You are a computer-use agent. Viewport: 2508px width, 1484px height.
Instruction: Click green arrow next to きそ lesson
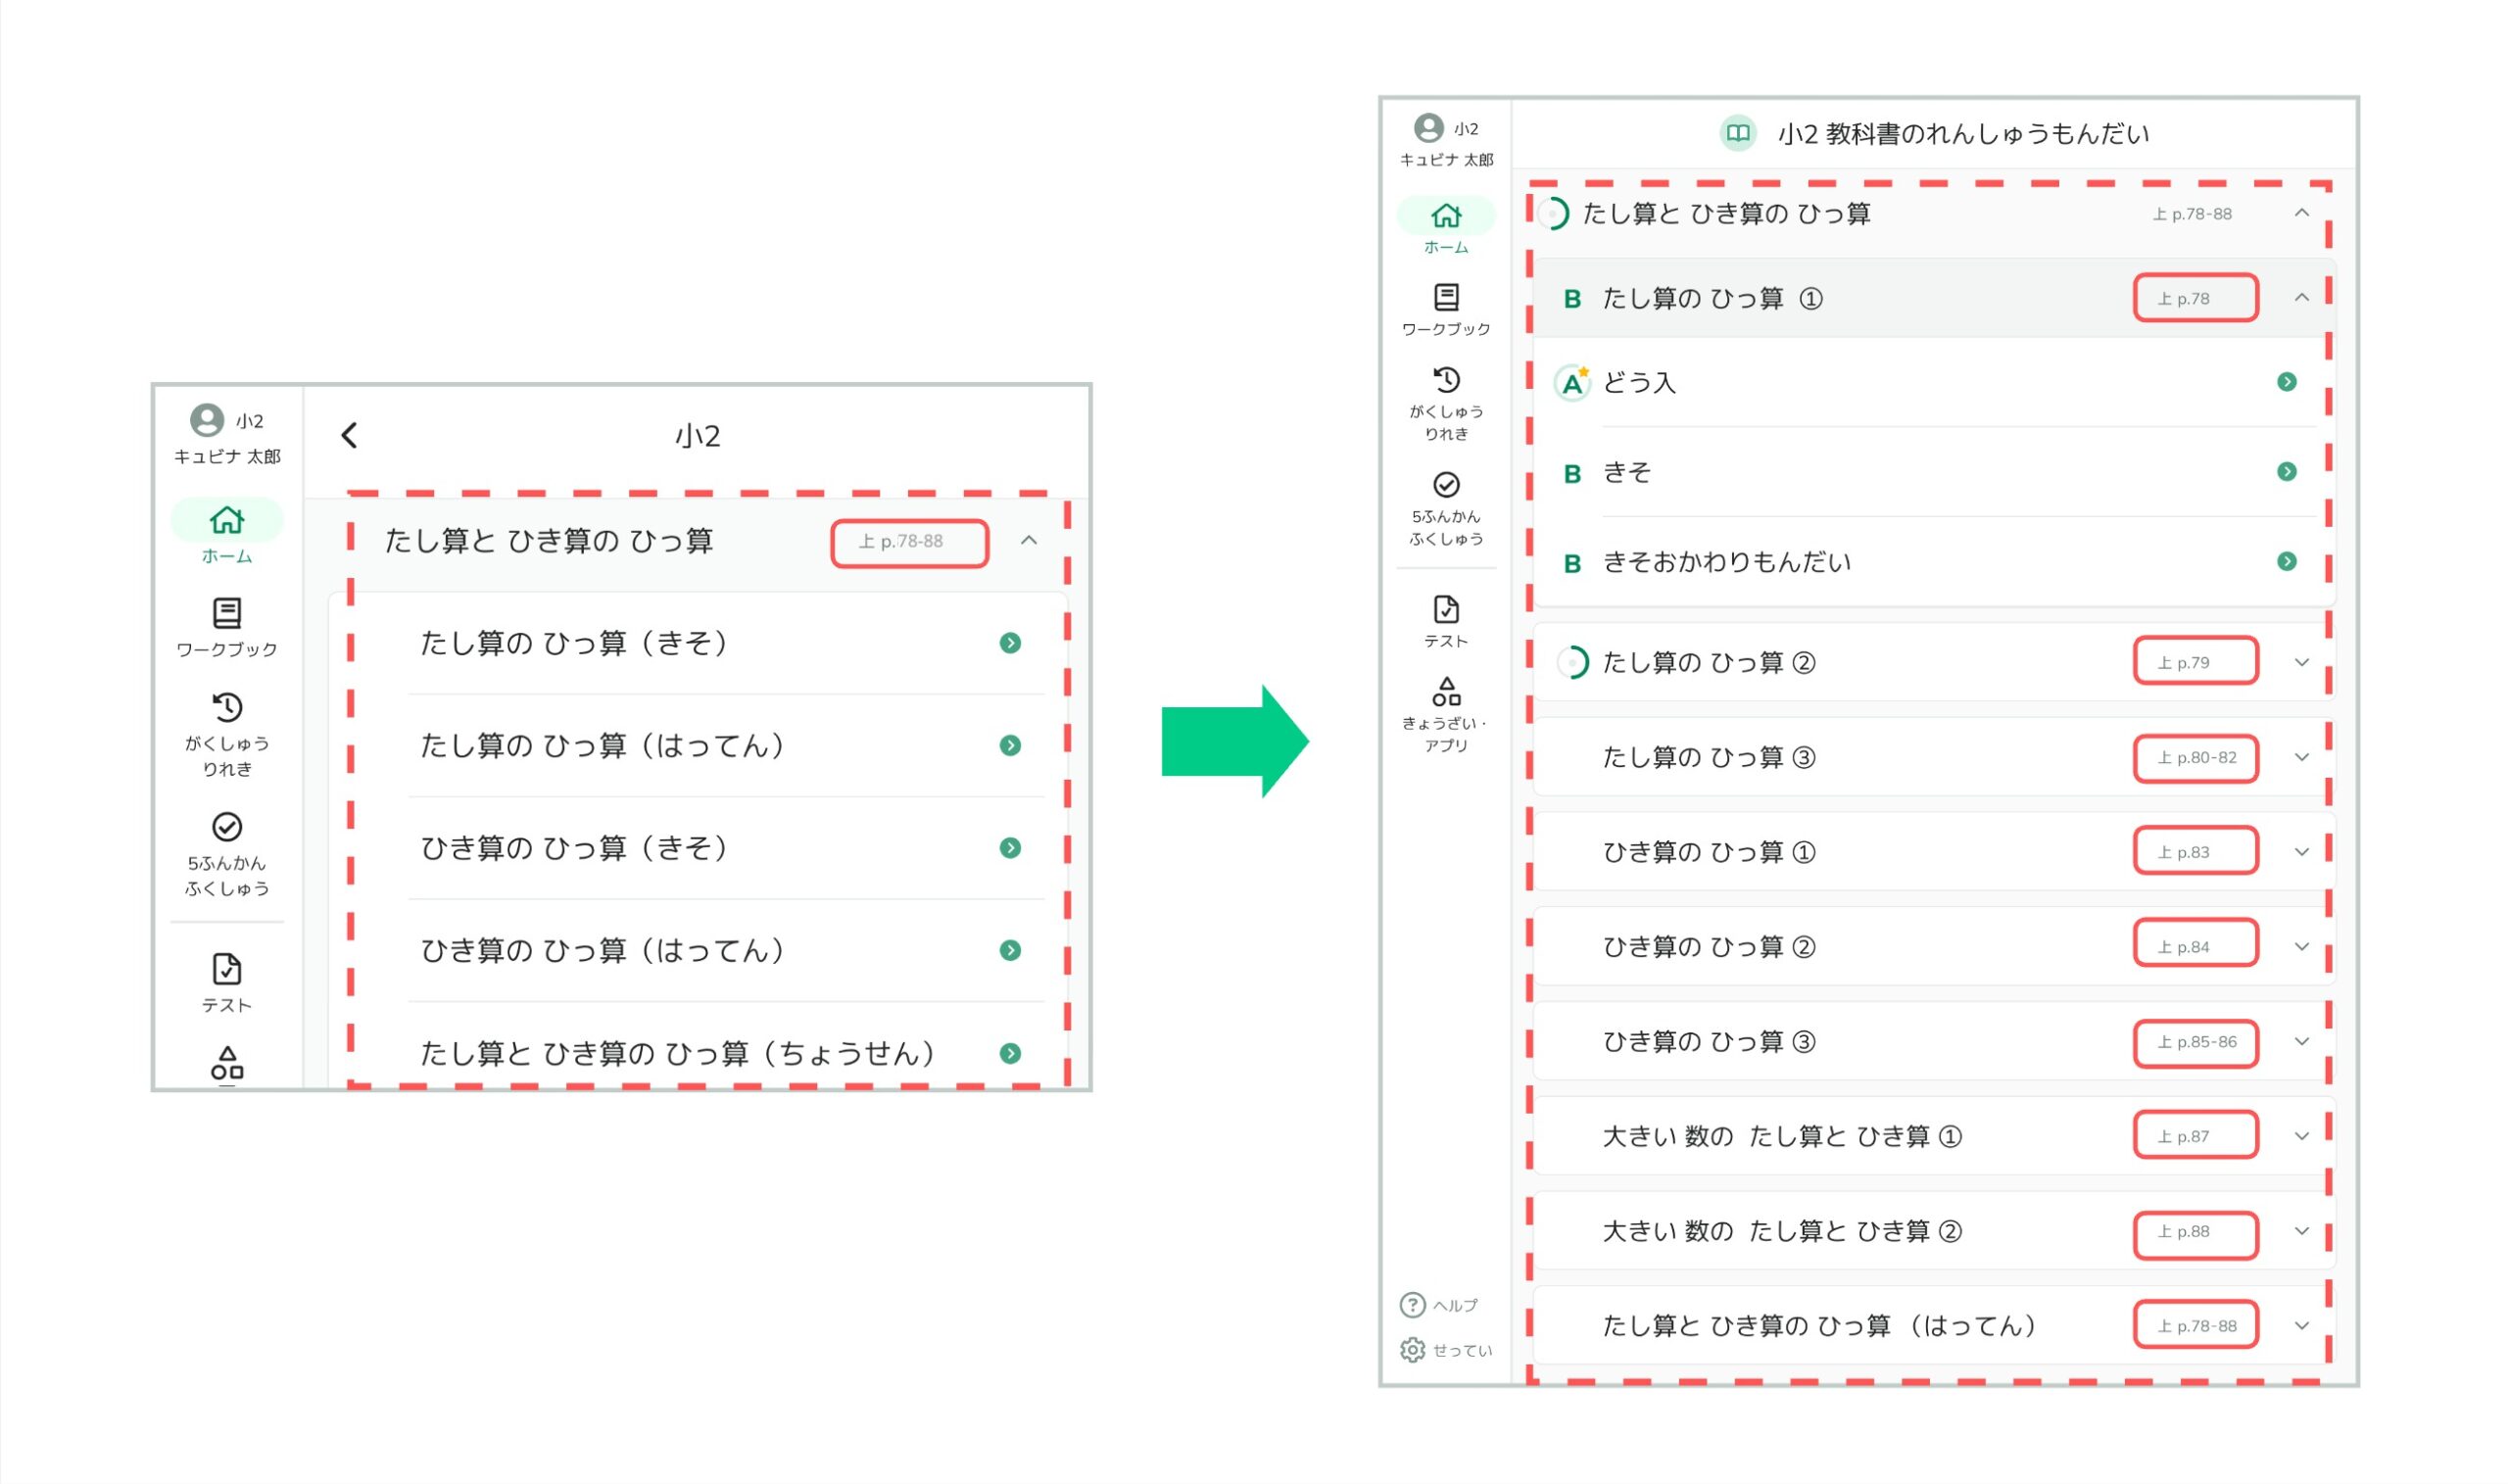coord(2286,472)
